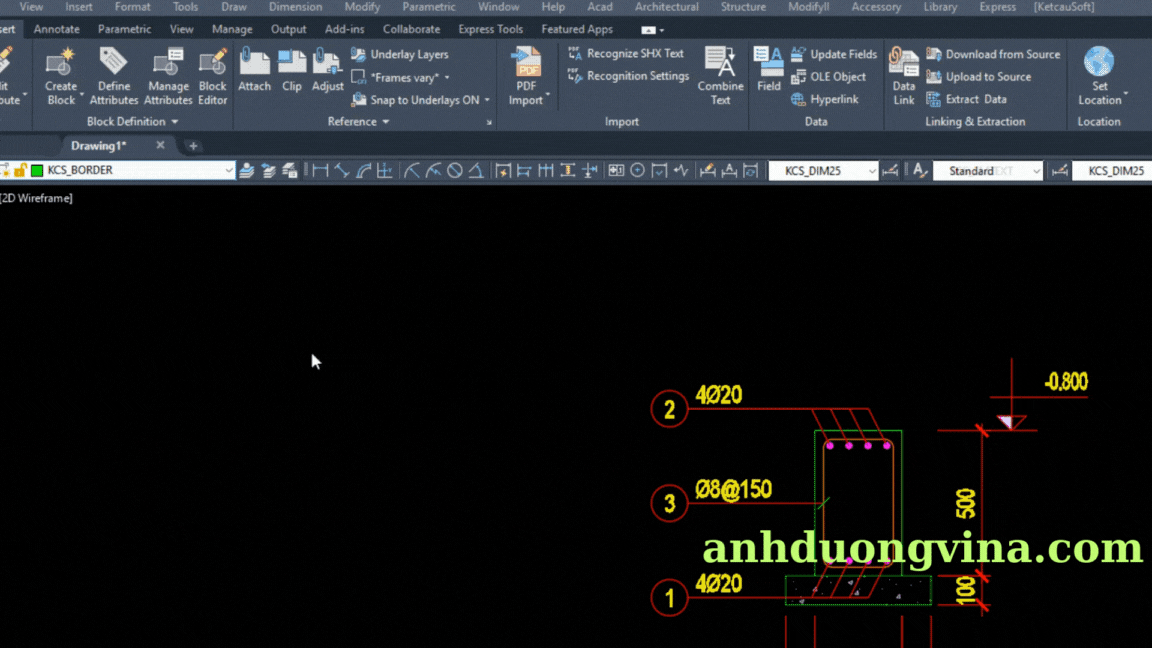Click the green KCS_BORDER layer color swatch
Viewport: 1152px width, 648px height.
(x=37, y=171)
